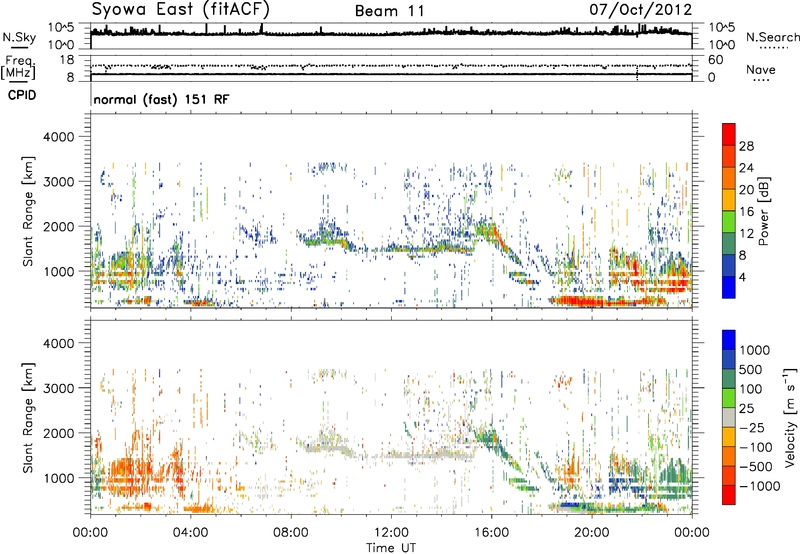This screenshot has height=554, width=800.
Task: Select the '60' Nave axis value
Action: click(x=715, y=60)
